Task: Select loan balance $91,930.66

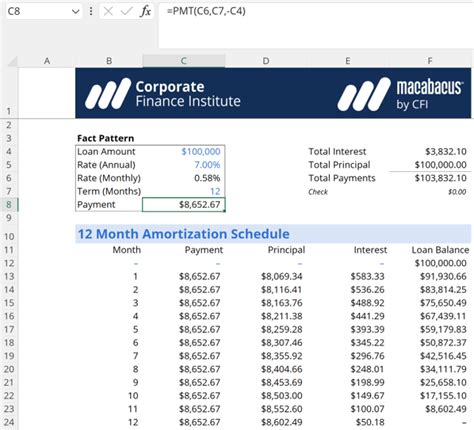Action: (x=443, y=276)
